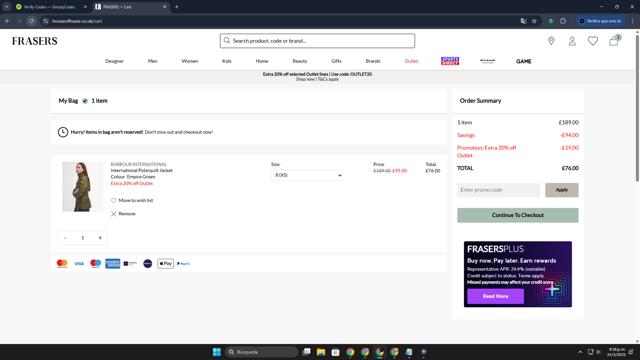Click Move to wish list link

tap(136, 200)
